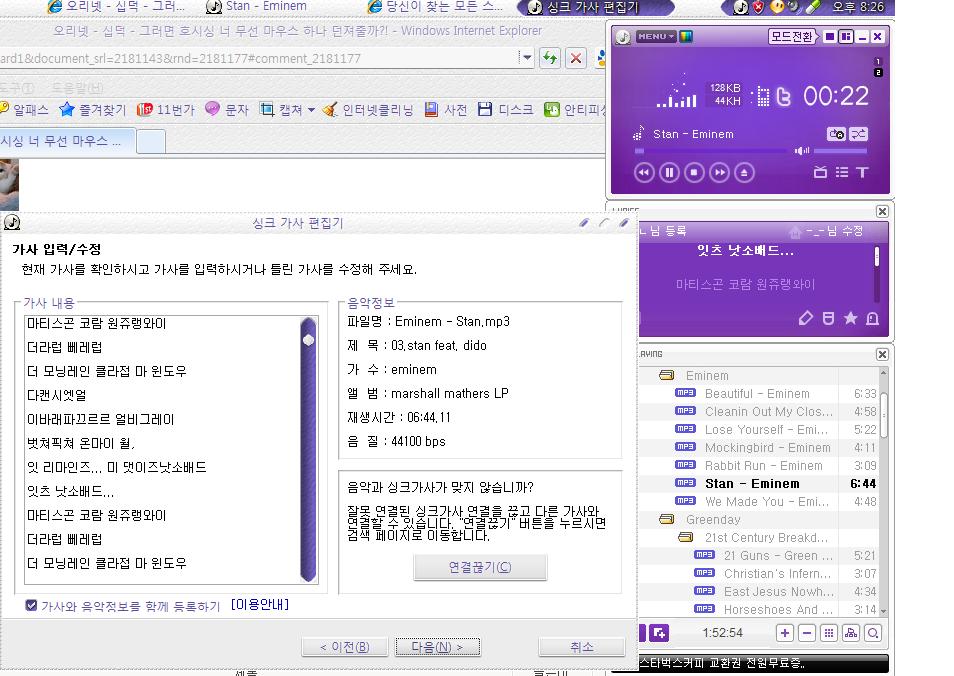Click the scroll-up arrow of playlist scrollbar
The image size is (954, 676).
click(x=883, y=373)
